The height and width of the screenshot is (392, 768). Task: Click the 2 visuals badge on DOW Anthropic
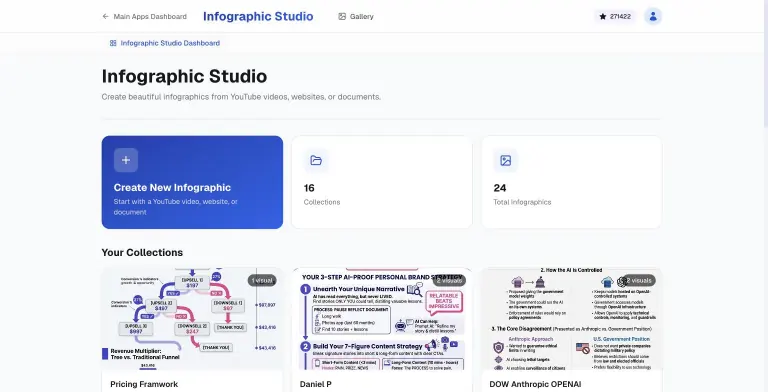point(639,280)
